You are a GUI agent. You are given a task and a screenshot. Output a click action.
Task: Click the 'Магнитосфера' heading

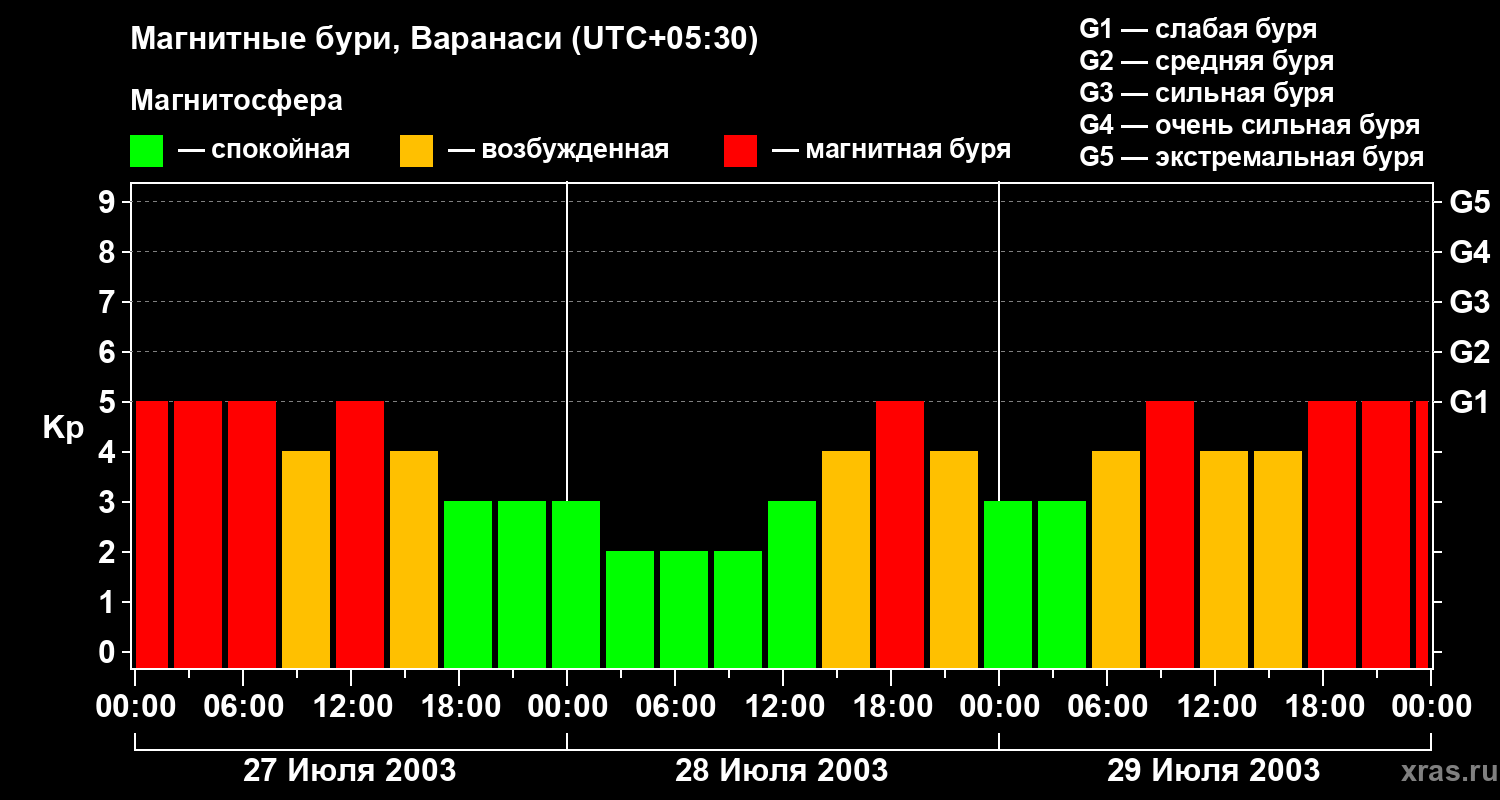236,100
